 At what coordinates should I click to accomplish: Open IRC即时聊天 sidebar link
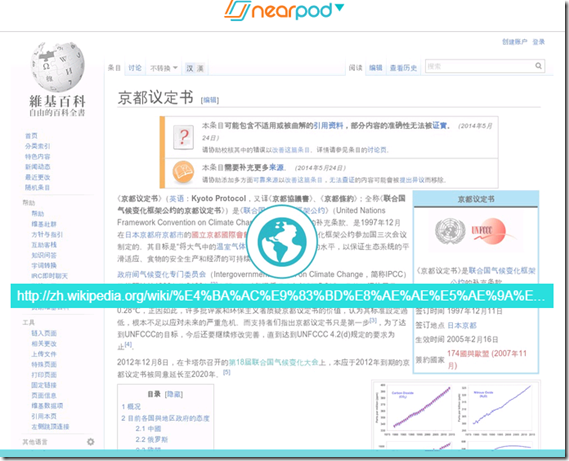(x=50, y=276)
